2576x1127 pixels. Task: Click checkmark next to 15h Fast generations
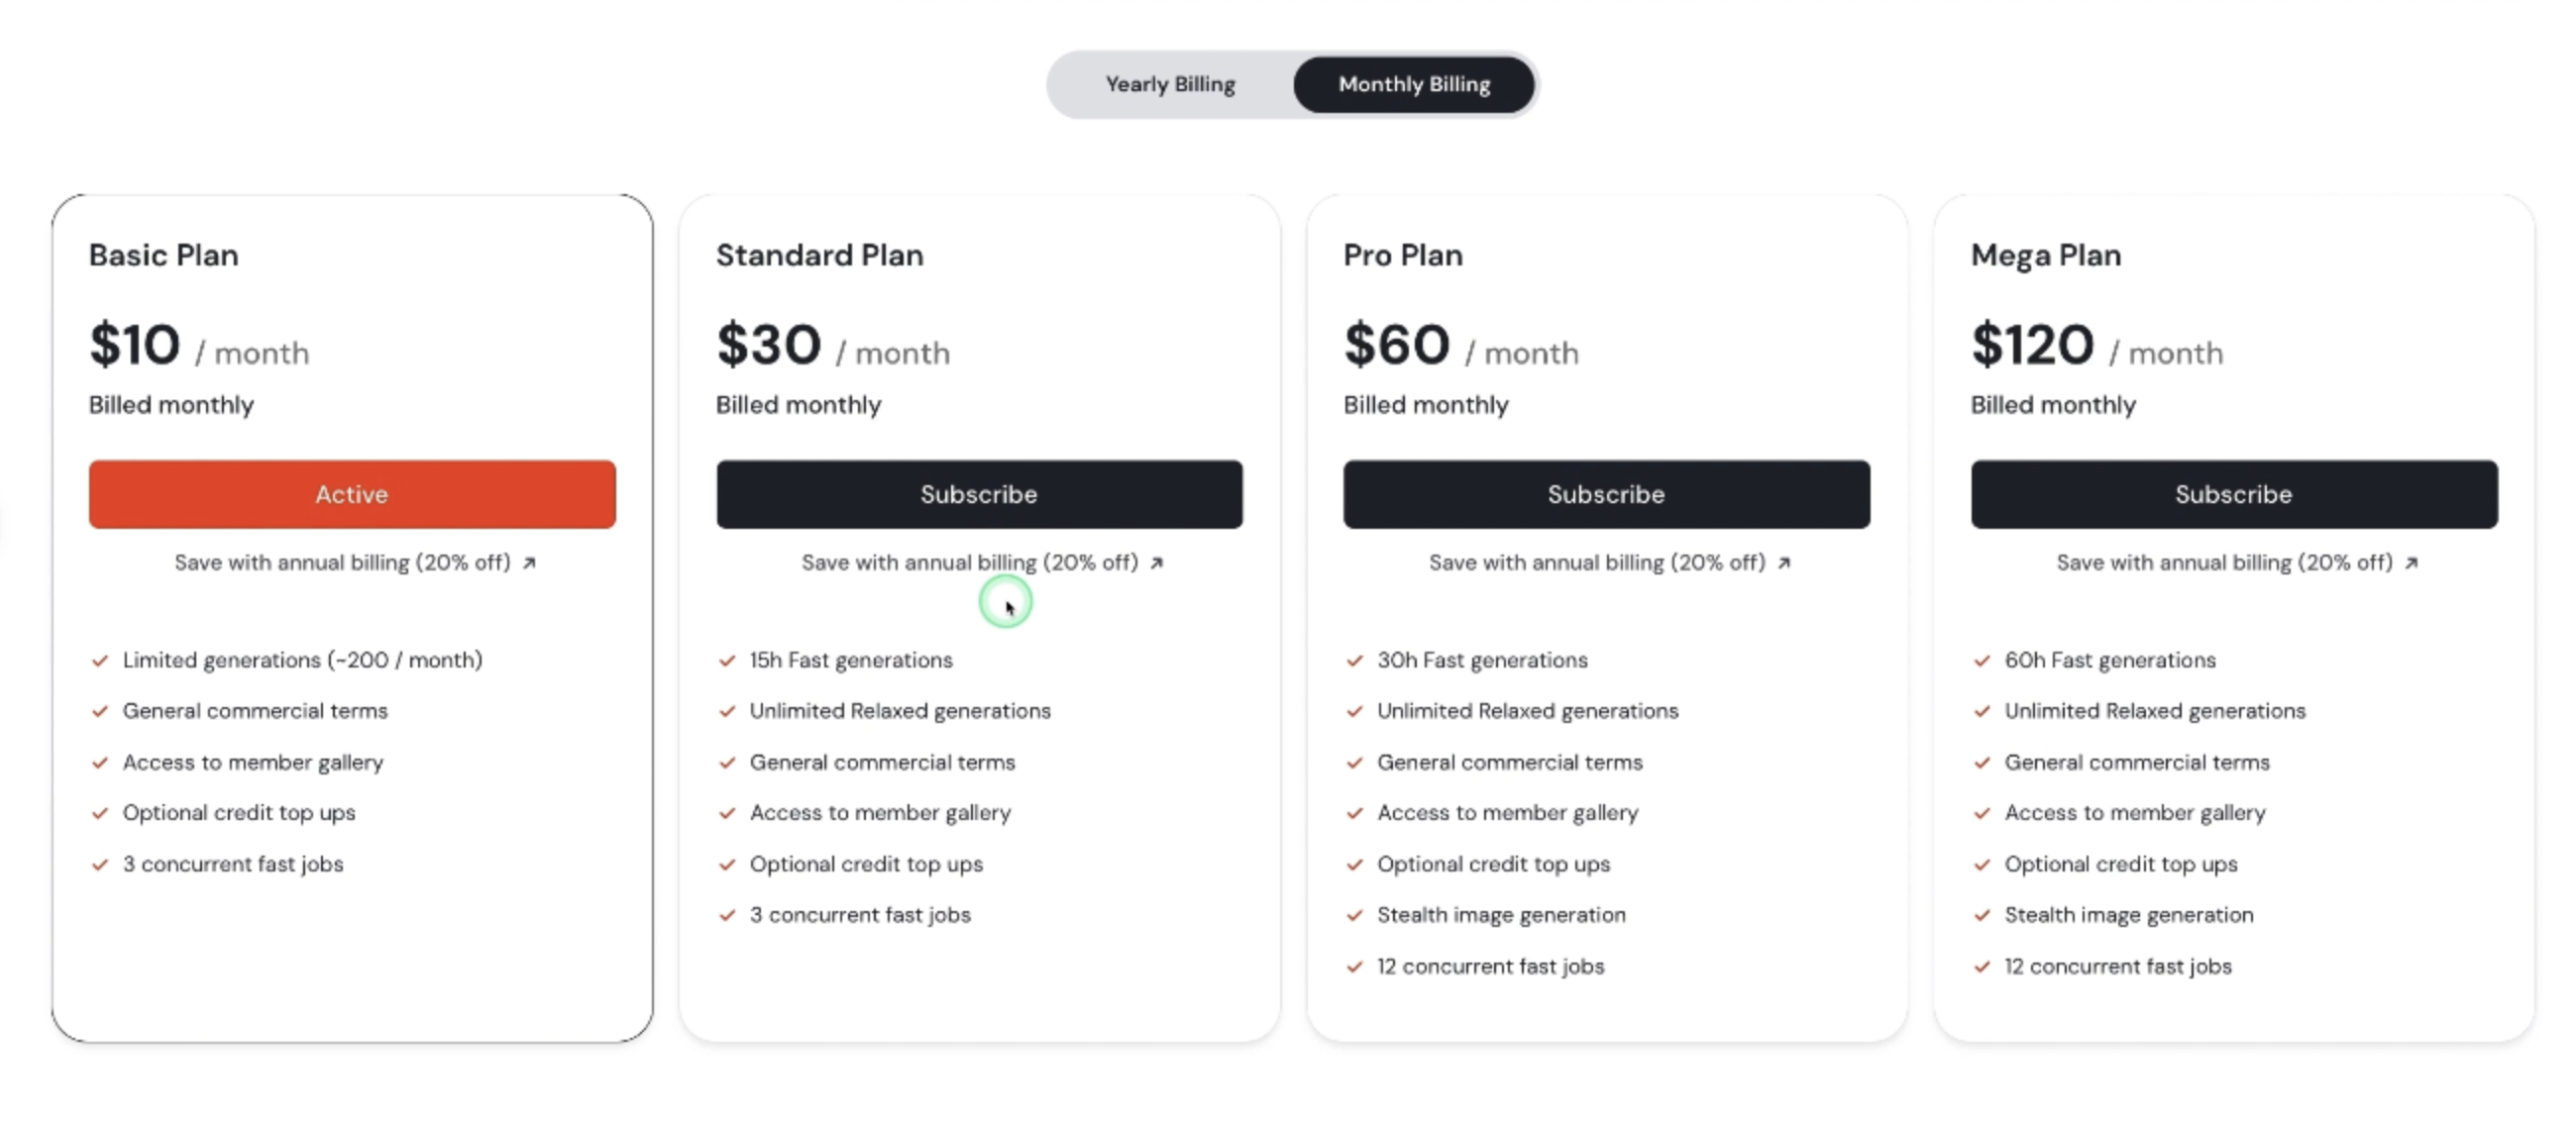[727, 660]
